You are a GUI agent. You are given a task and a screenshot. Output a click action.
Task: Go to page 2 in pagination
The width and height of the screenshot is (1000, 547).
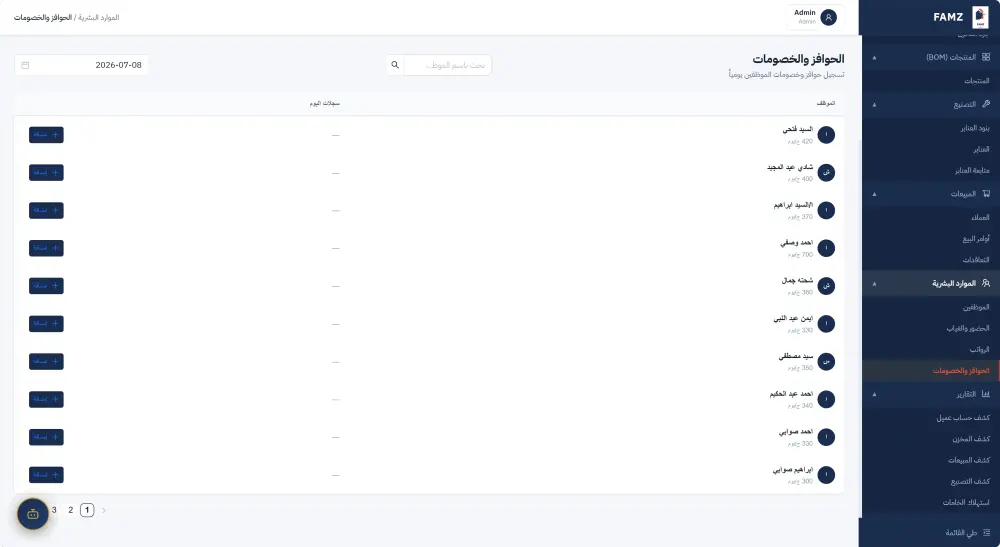click(x=71, y=510)
